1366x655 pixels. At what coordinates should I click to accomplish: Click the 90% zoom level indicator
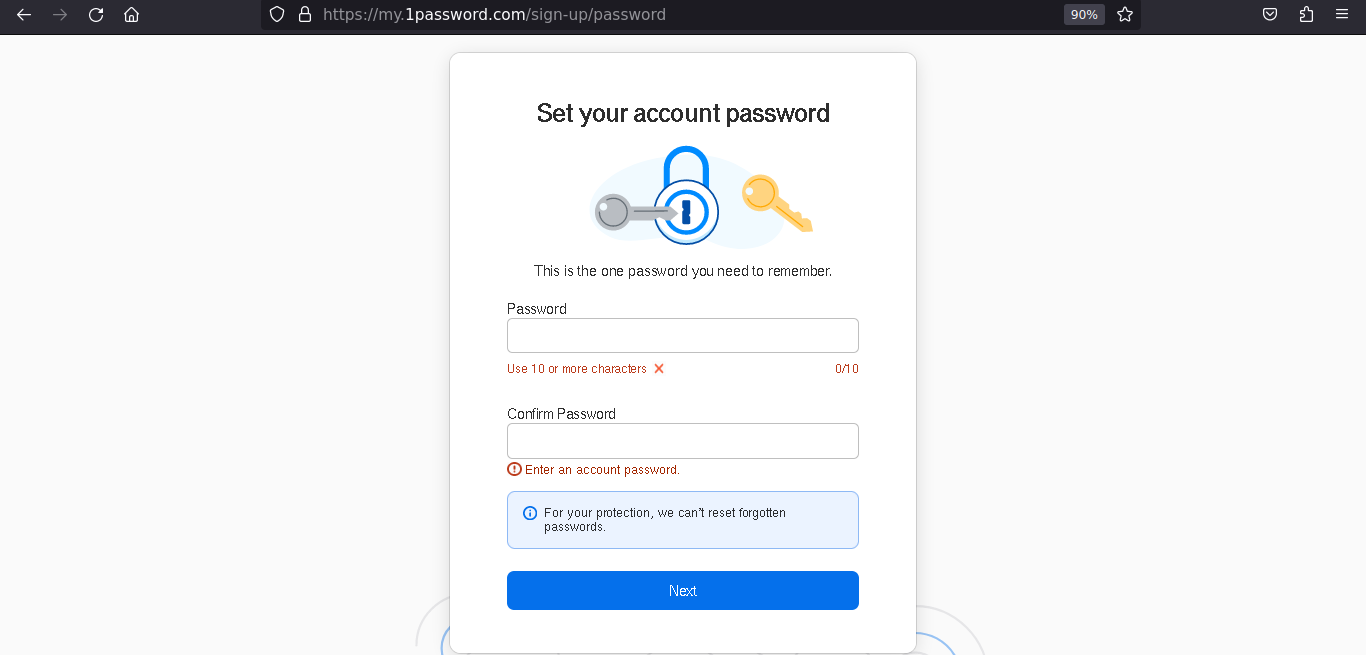pos(1083,14)
